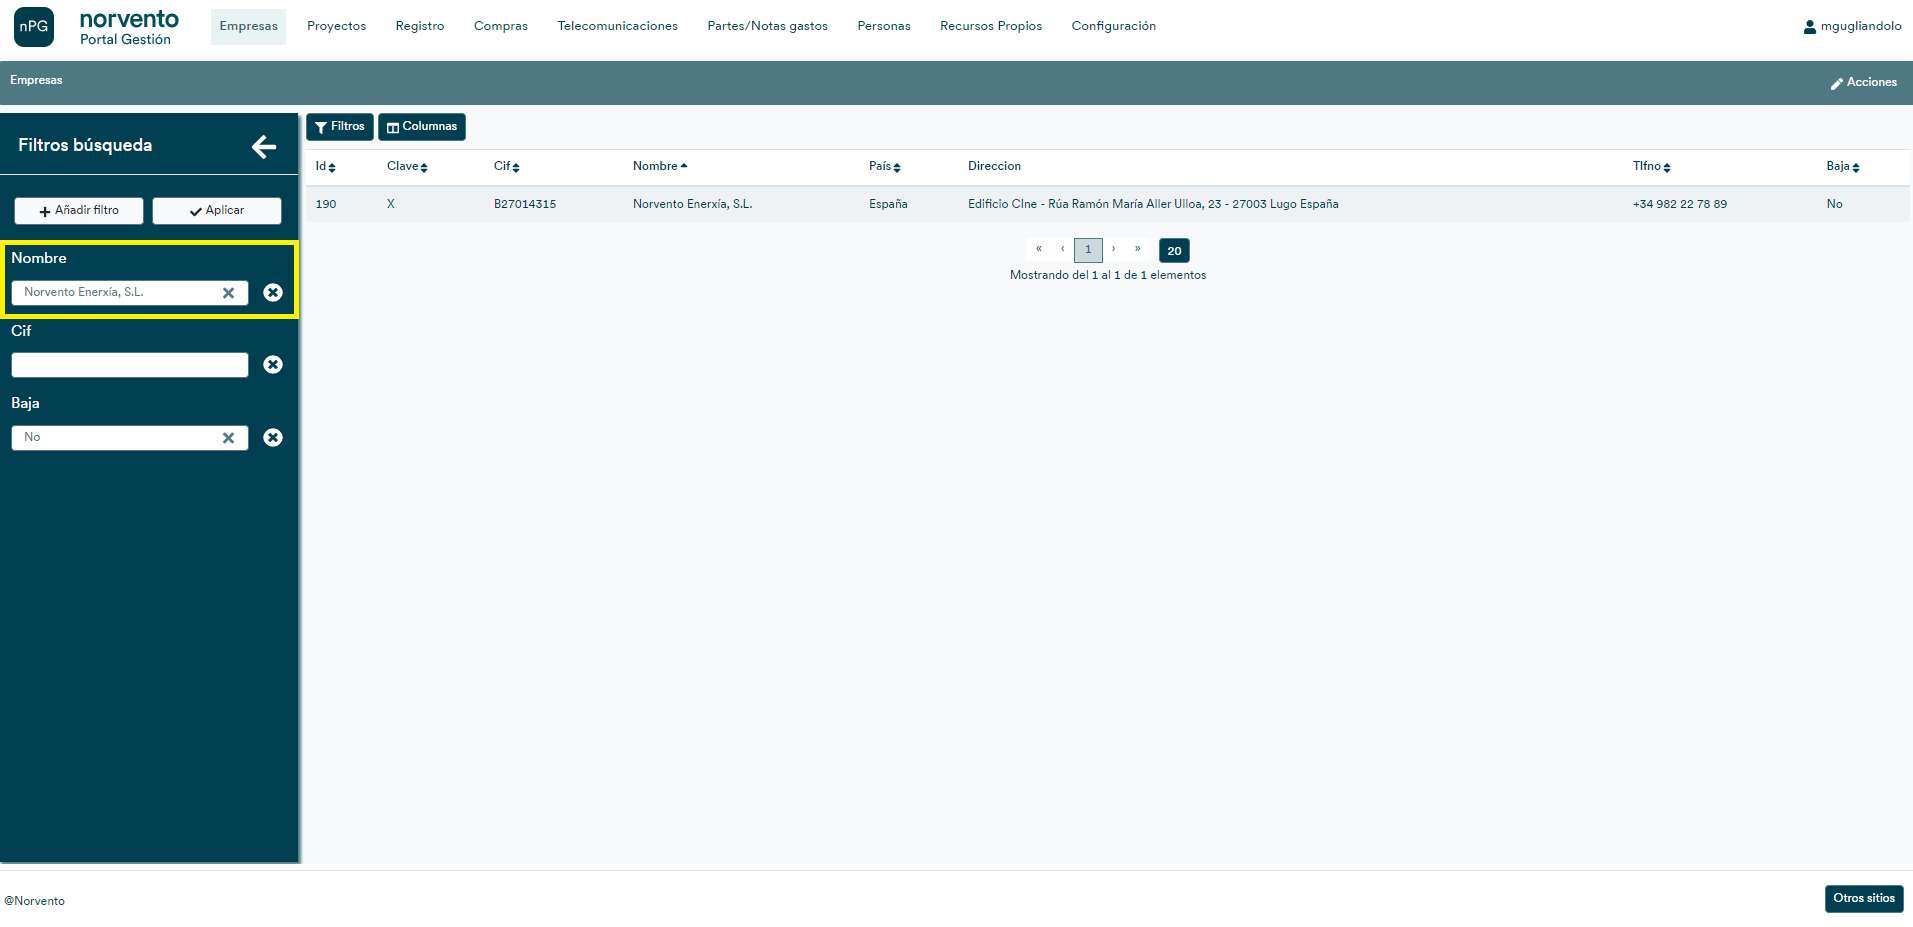Image resolution: width=1913 pixels, height=927 pixels.
Task: Open the Columnas chooser
Action: pos(422,127)
